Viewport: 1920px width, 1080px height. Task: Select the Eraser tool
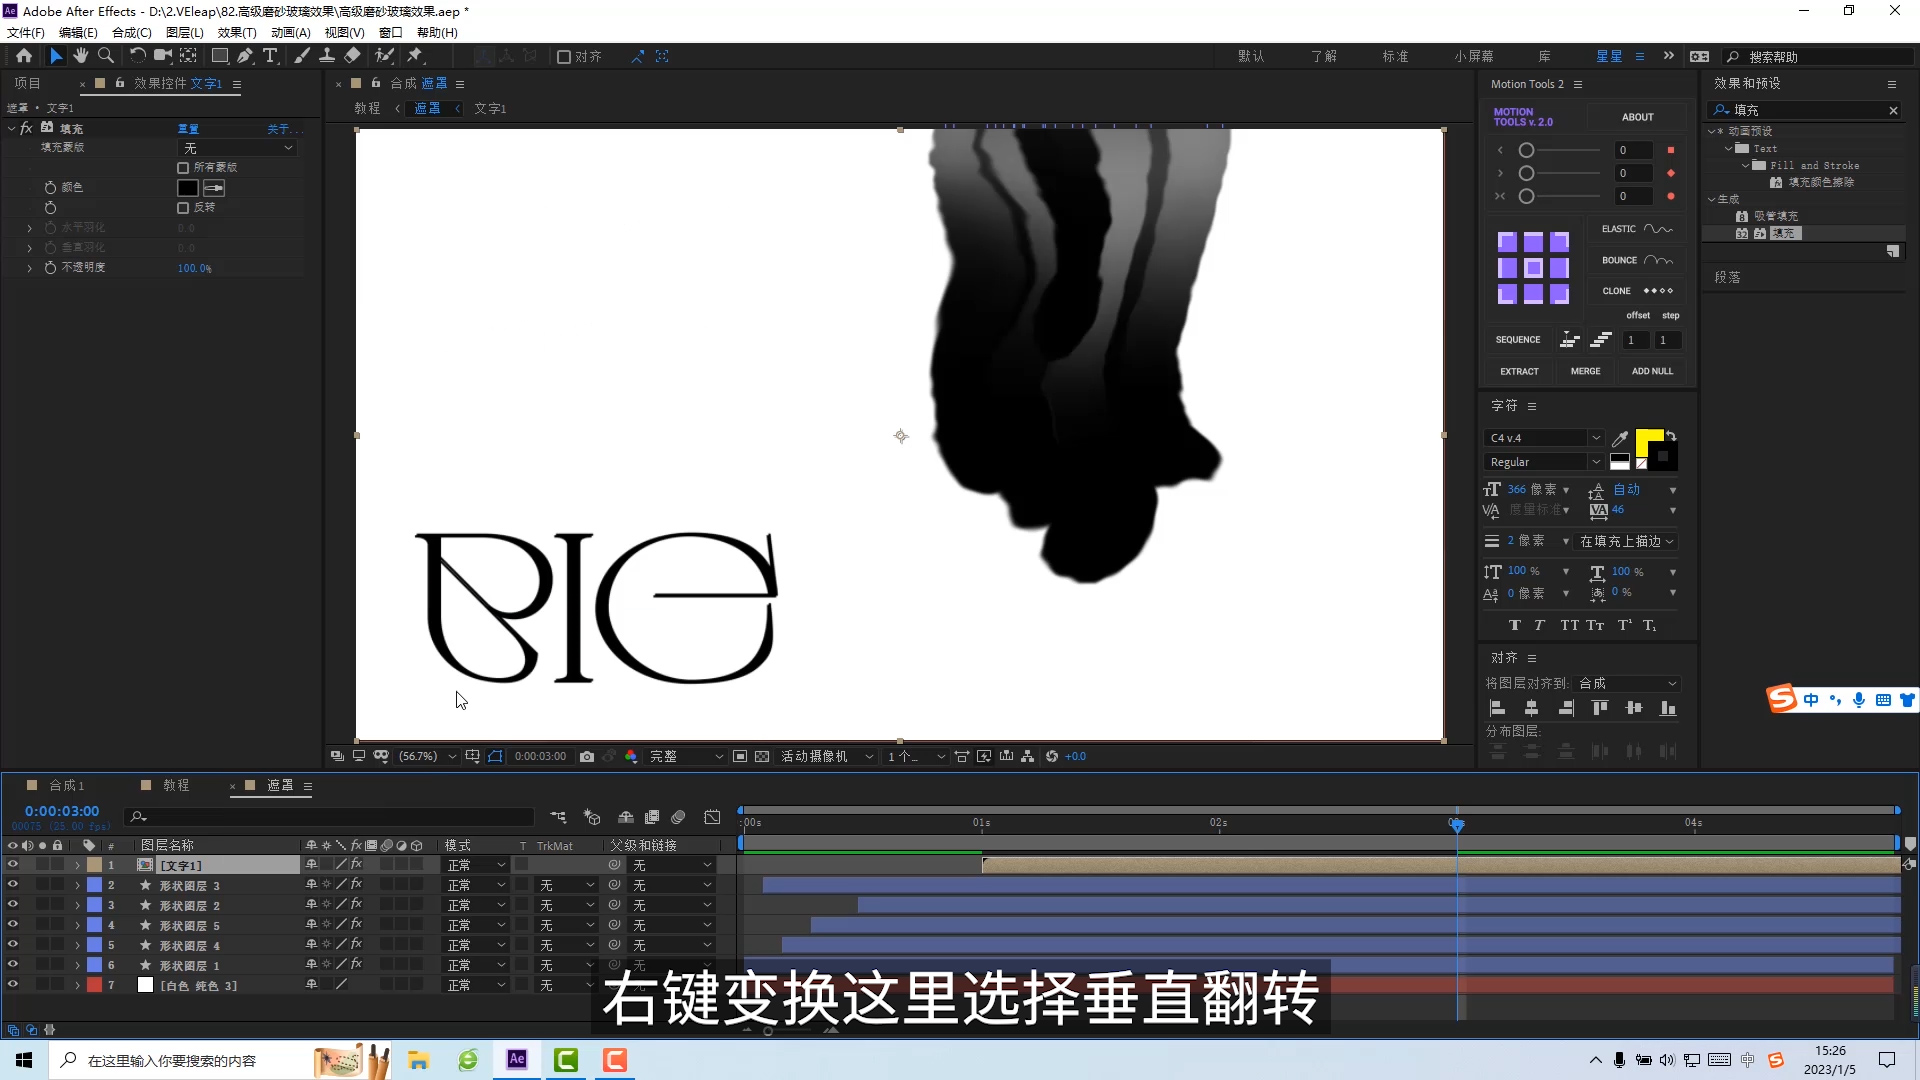(x=352, y=56)
